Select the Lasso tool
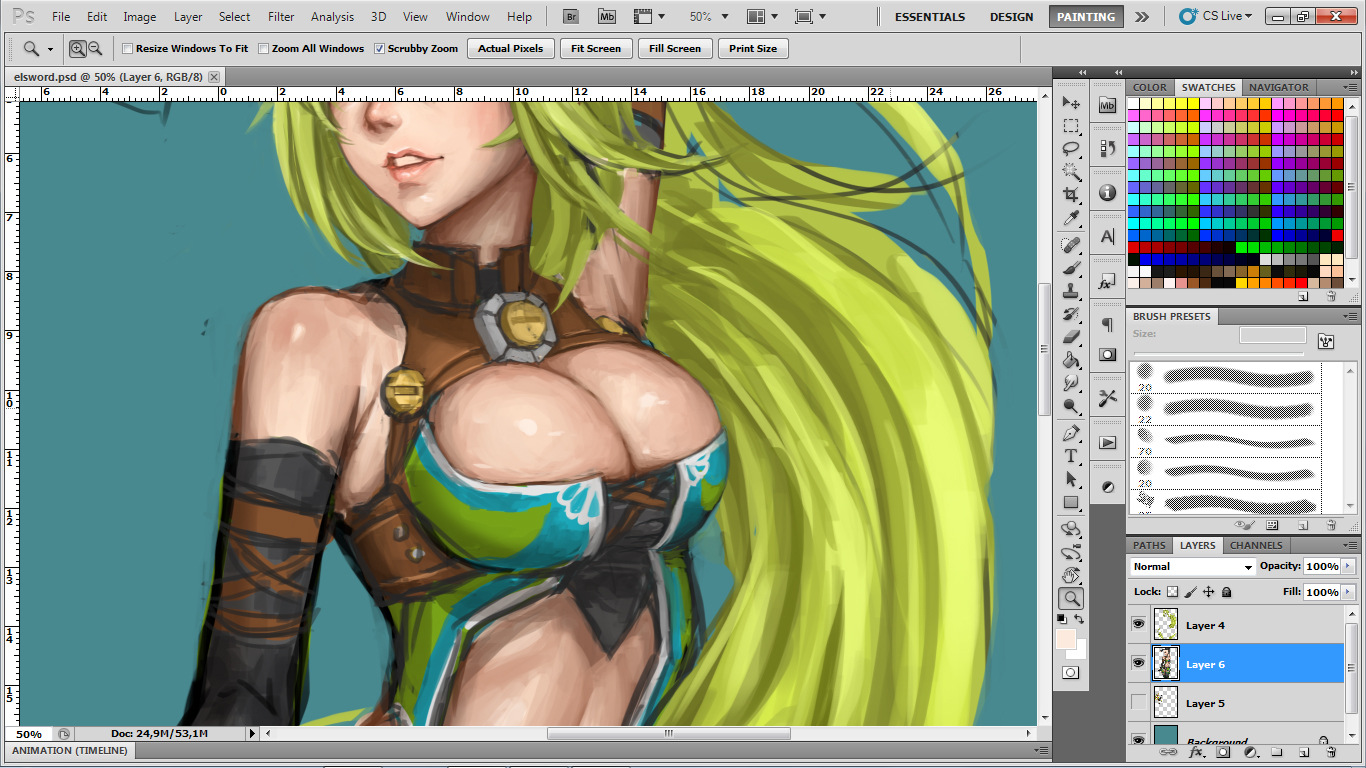The width and height of the screenshot is (1366, 768). 1071,149
